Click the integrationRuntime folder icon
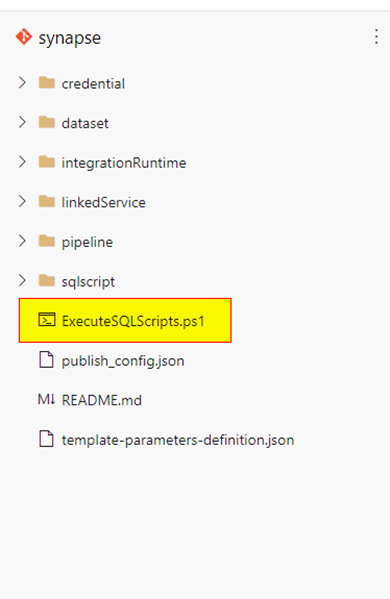Image resolution: width=390 pixels, height=599 pixels. [x=47, y=162]
